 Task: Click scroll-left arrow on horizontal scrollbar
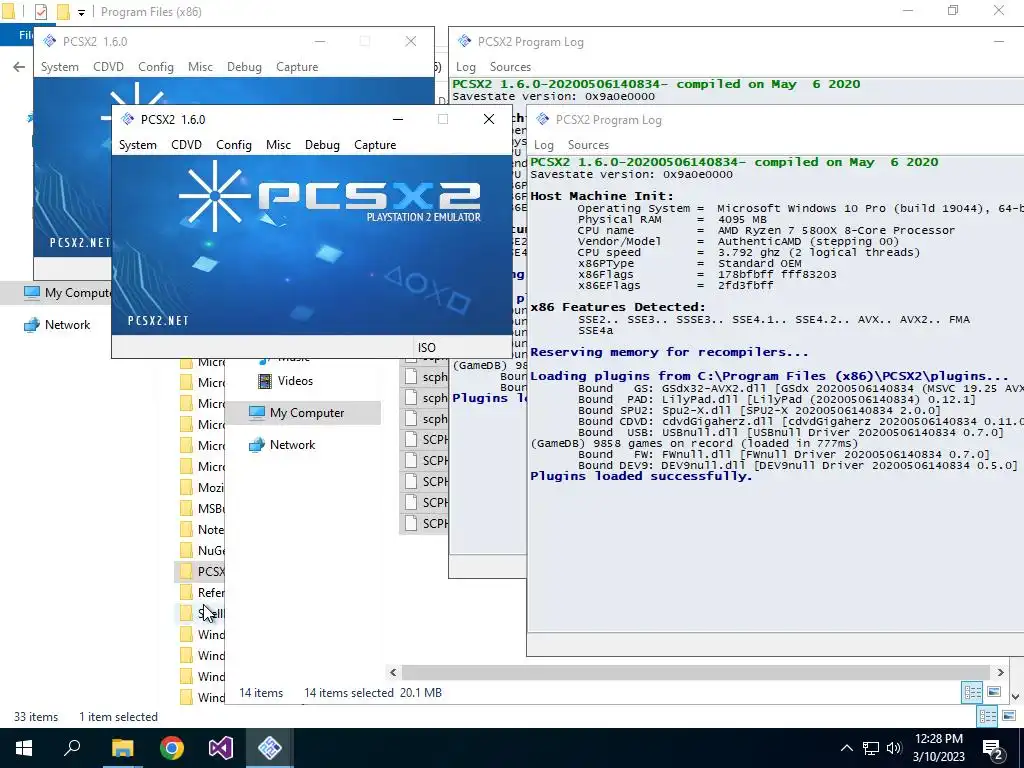pyautogui.click(x=393, y=672)
